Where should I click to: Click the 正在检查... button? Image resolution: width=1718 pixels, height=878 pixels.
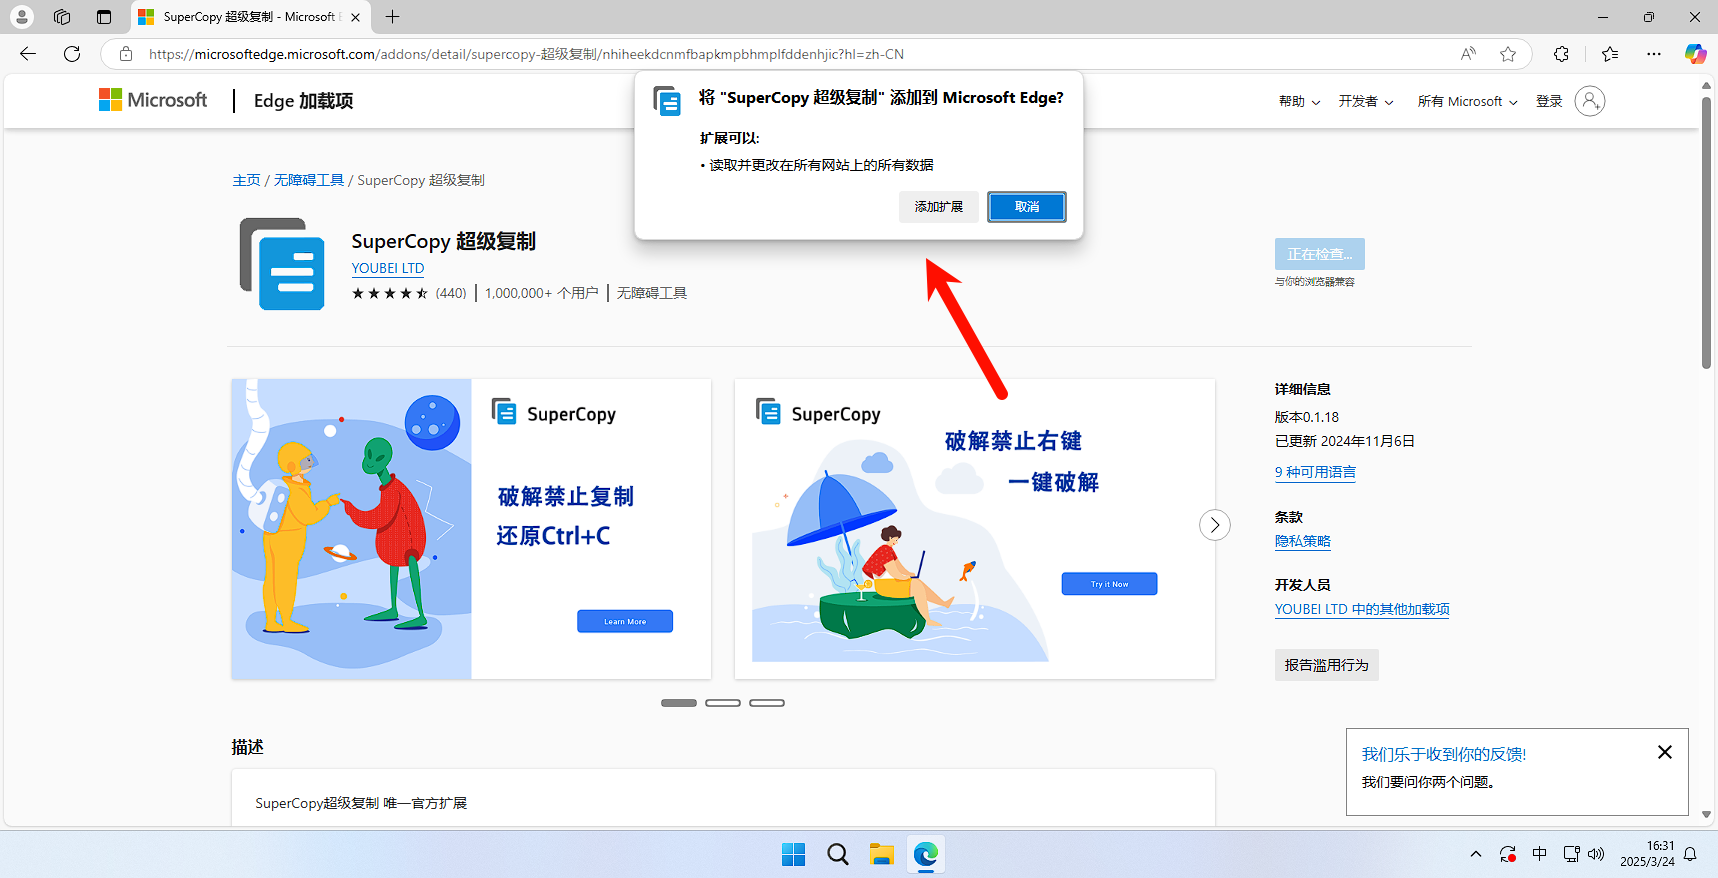point(1320,254)
